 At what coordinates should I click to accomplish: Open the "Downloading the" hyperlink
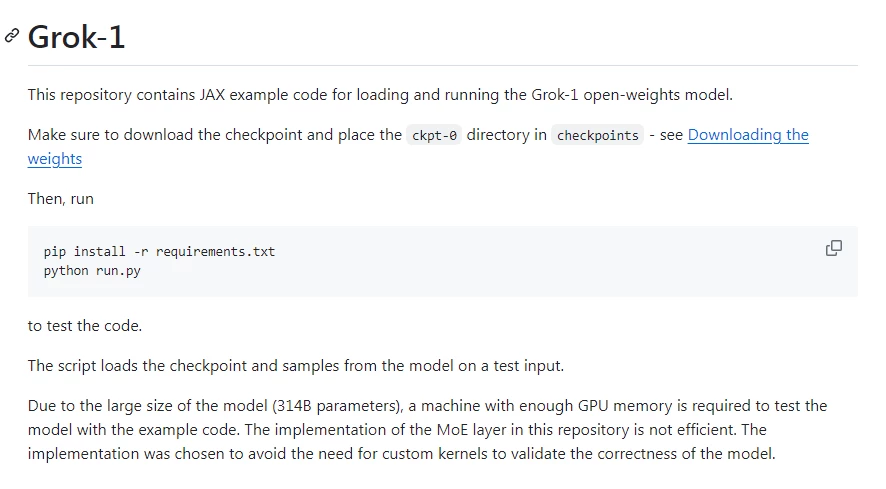click(x=748, y=135)
